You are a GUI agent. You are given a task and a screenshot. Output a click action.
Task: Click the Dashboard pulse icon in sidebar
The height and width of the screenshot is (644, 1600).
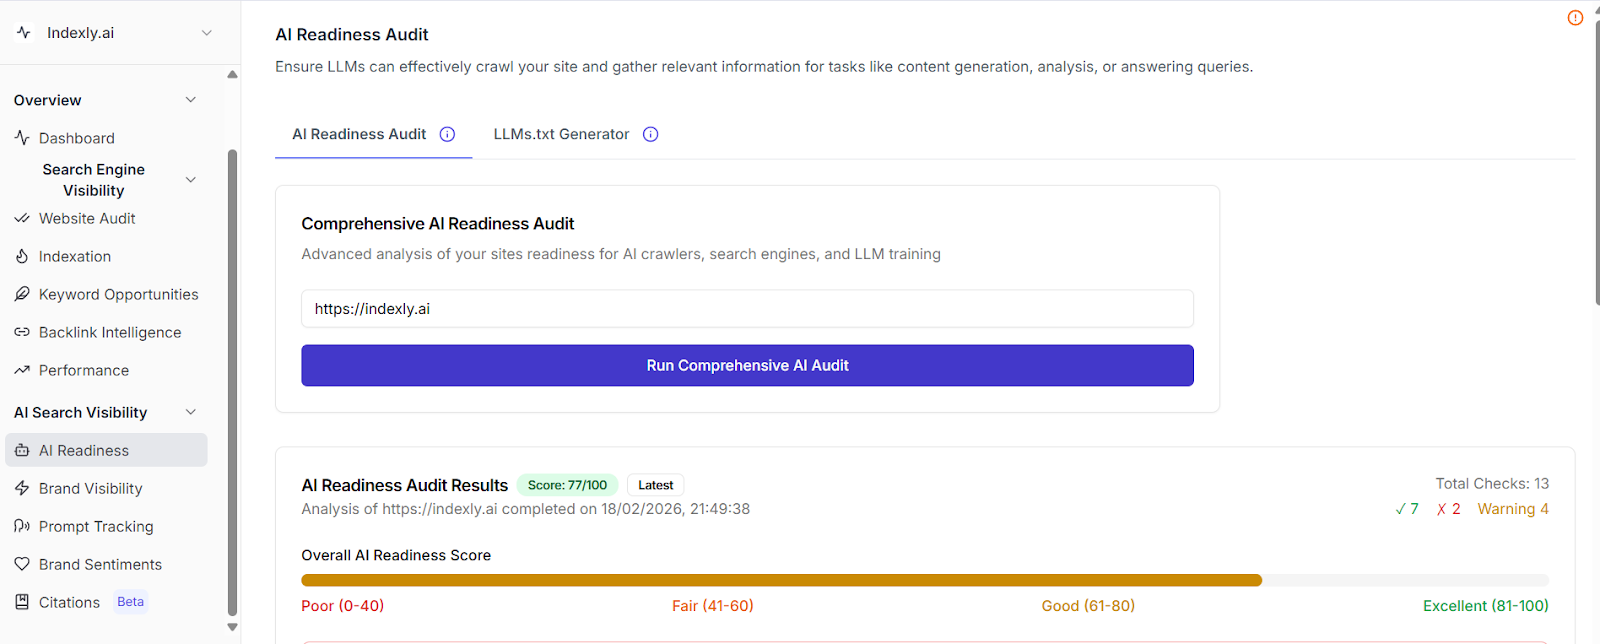(x=22, y=138)
